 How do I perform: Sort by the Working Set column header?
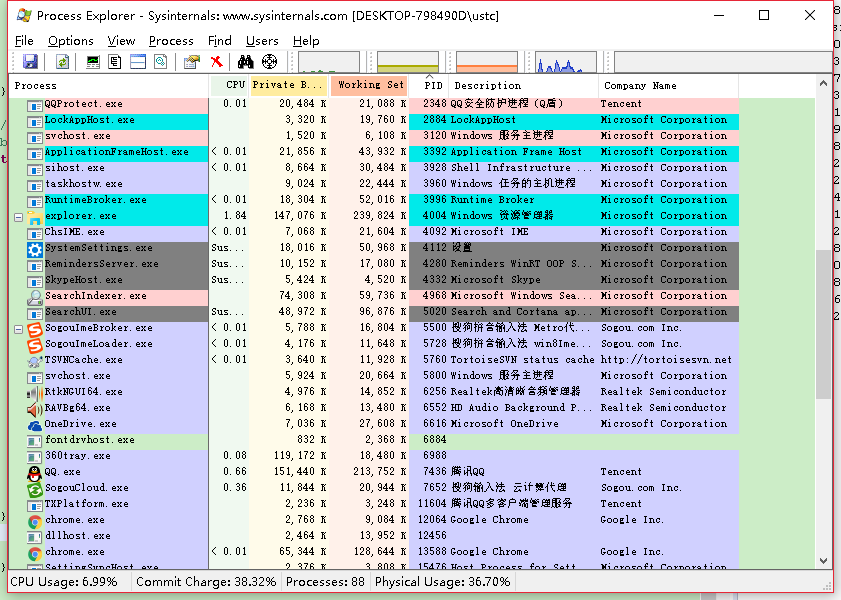tap(369, 85)
